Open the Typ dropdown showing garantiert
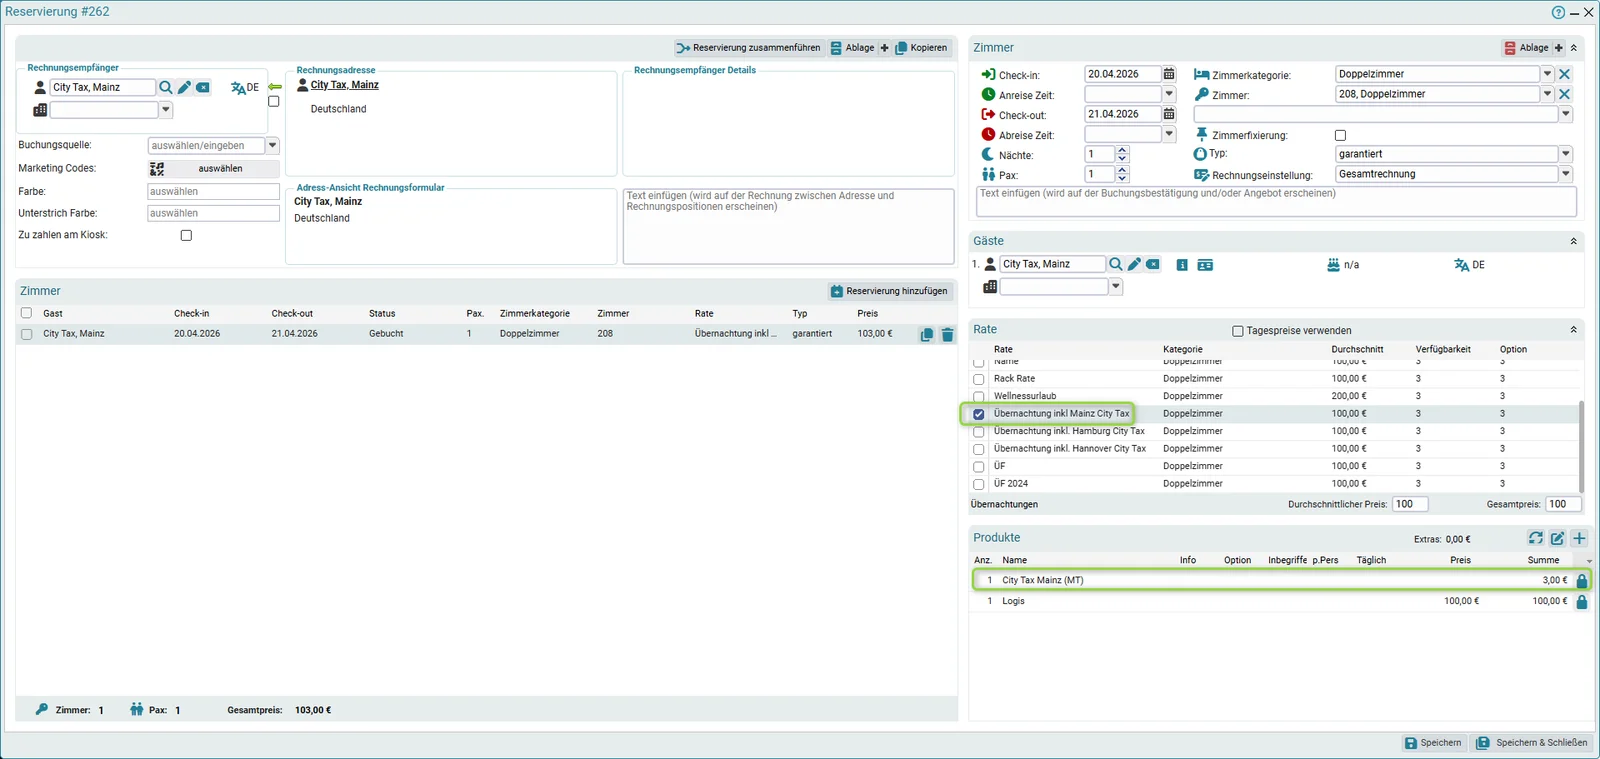Viewport: 1600px width, 759px height. pos(1566,154)
